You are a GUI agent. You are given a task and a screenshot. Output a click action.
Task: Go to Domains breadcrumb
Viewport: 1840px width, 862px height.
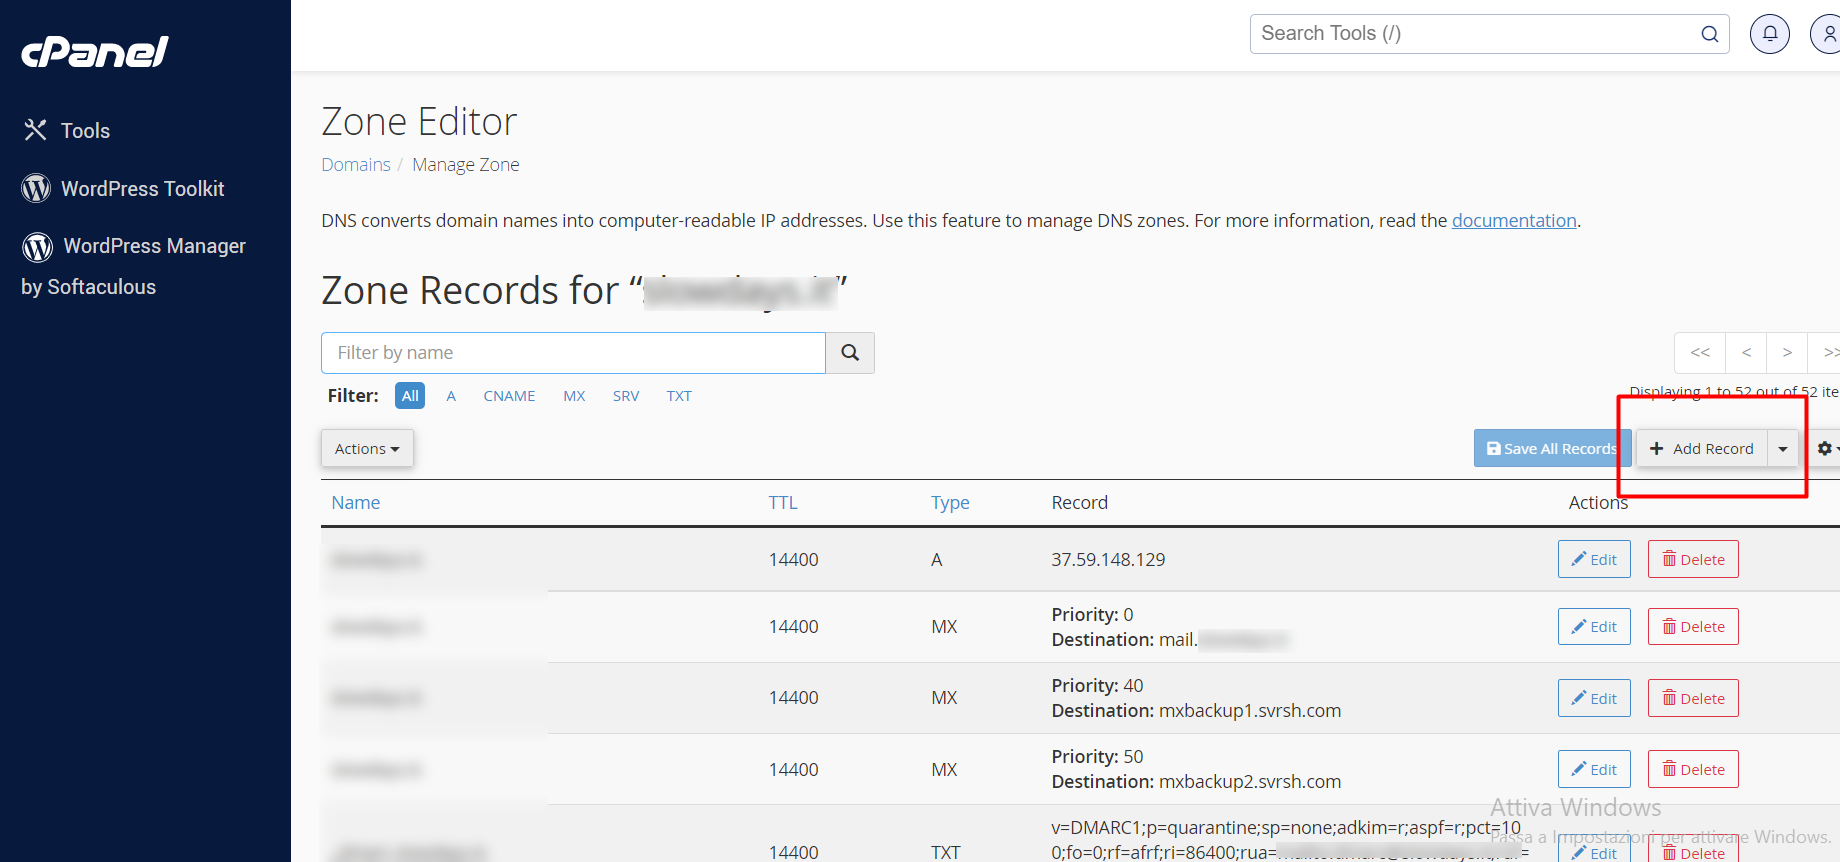coord(355,165)
